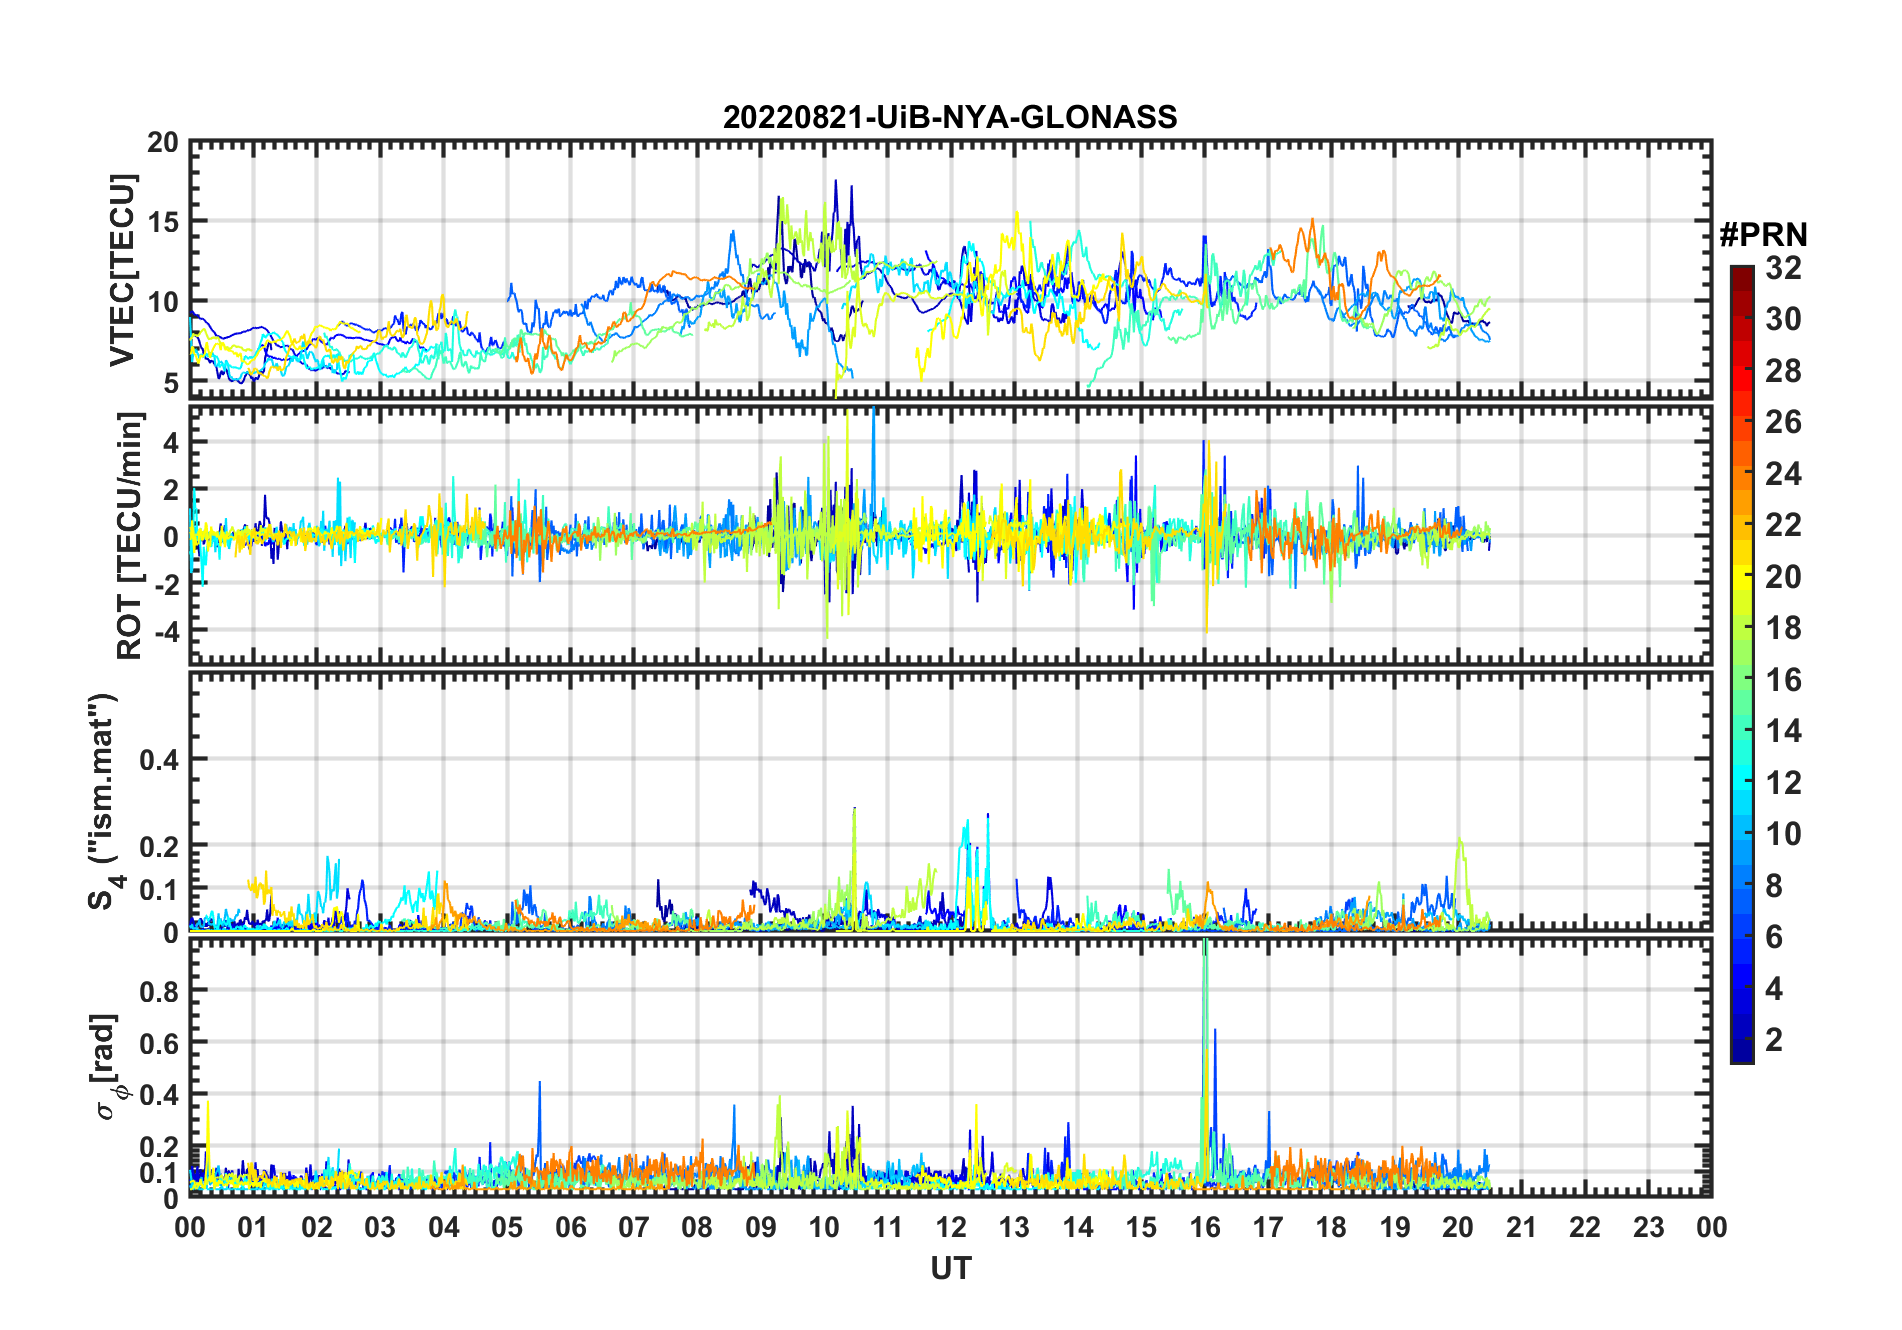Image resolution: width=1902 pixels, height=1330 pixels.
Task: Click UT axis tick label 07
Action: [x=634, y=1227]
